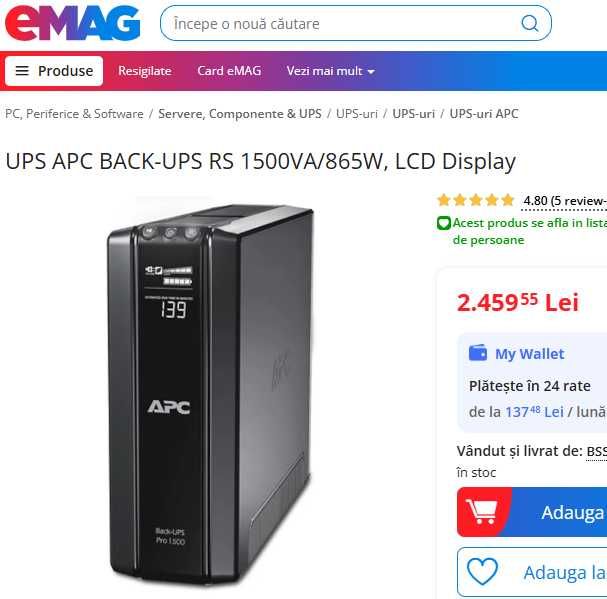Open the PC, Periferice & Software breadcrumb
The width and height of the screenshot is (607, 599).
[x=74, y=114]
